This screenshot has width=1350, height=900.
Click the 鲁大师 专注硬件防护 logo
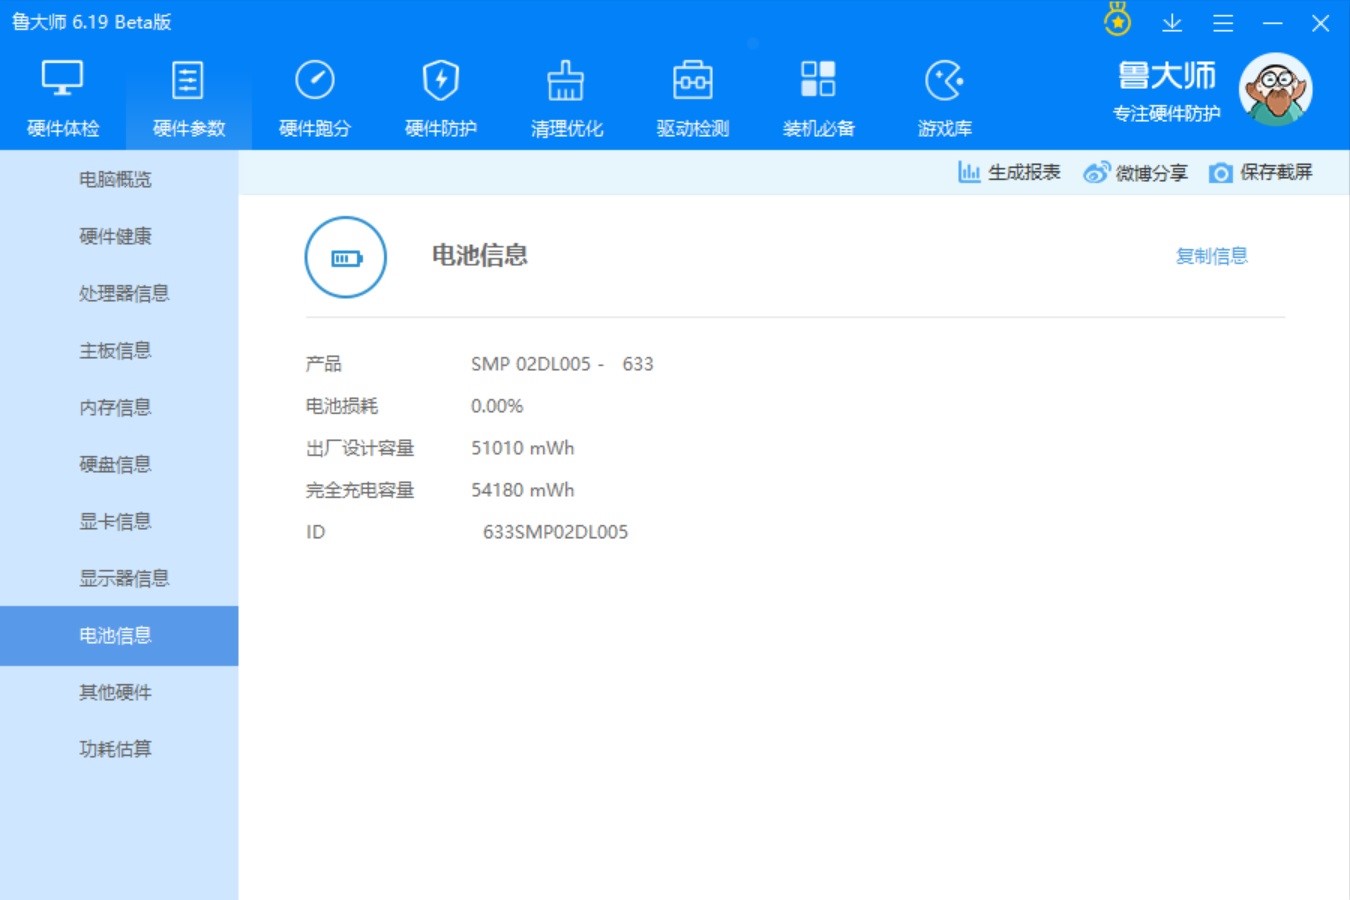(1167, 90)
